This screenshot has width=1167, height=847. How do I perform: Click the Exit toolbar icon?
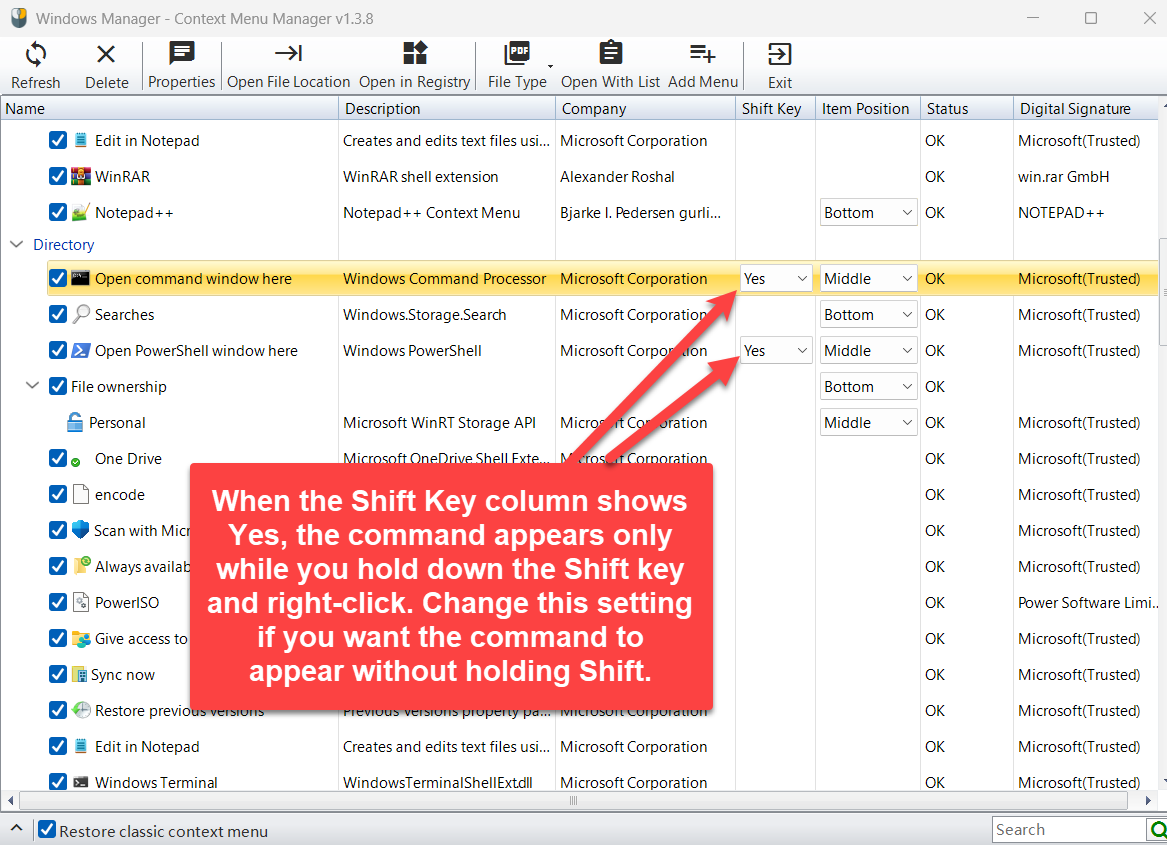[779, 54]
